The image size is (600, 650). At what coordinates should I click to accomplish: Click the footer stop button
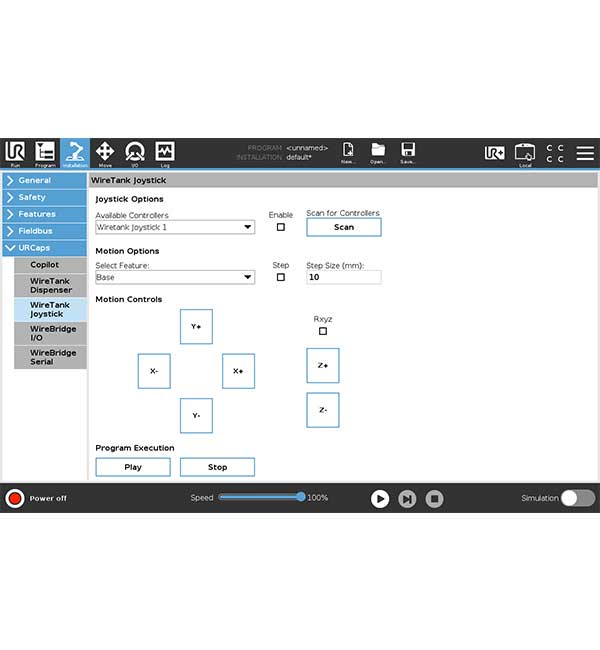pyautogui.click(x=435, y=499)
